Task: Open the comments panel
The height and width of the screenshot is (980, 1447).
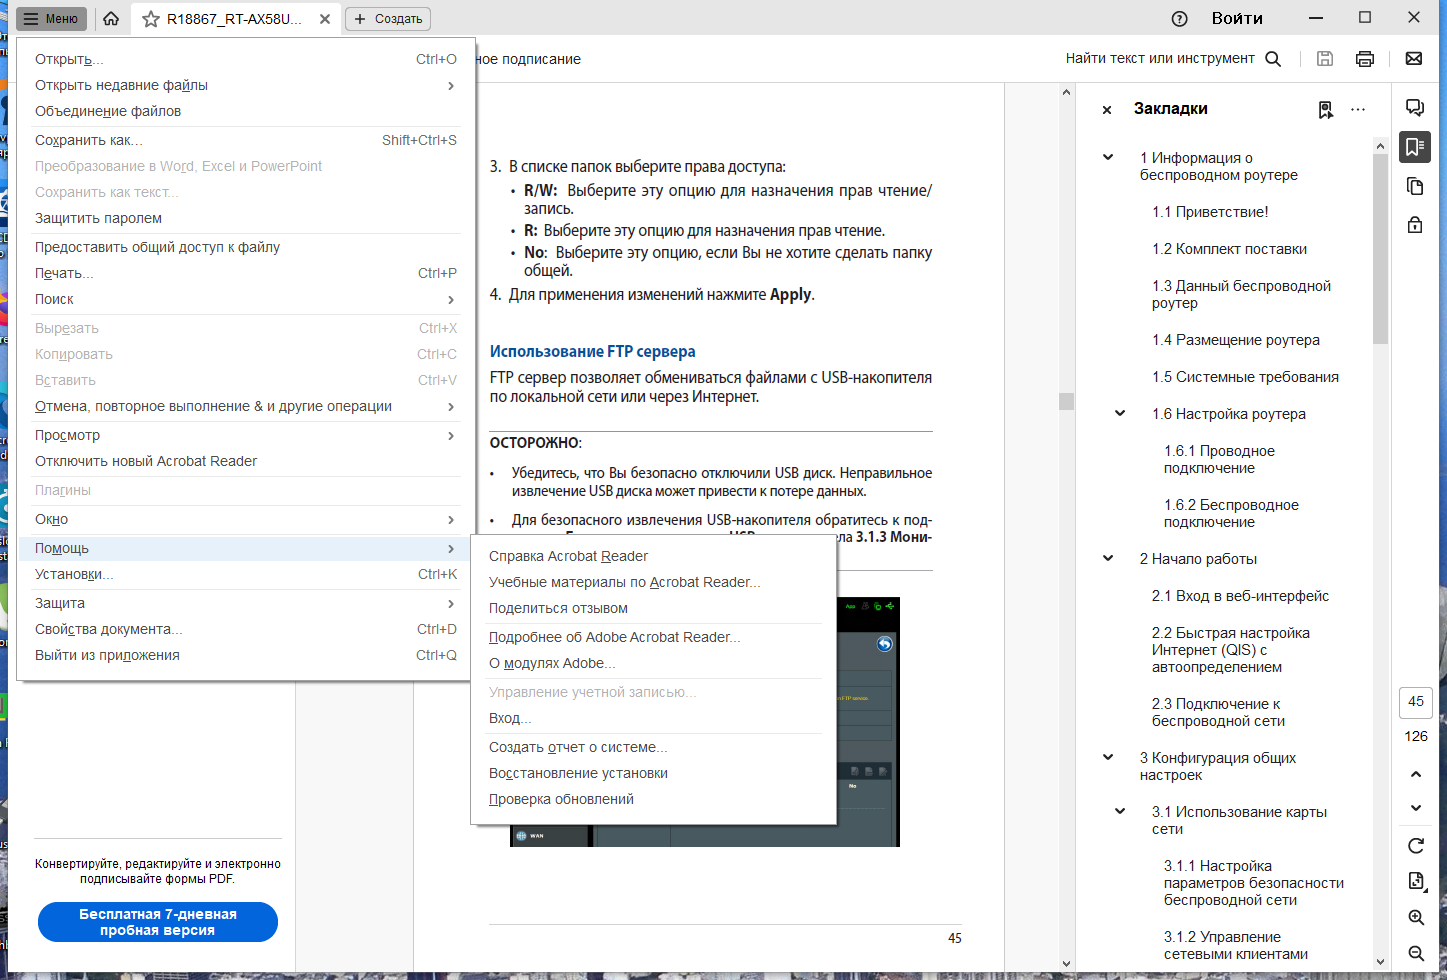Action: [x=1415, y=108]
